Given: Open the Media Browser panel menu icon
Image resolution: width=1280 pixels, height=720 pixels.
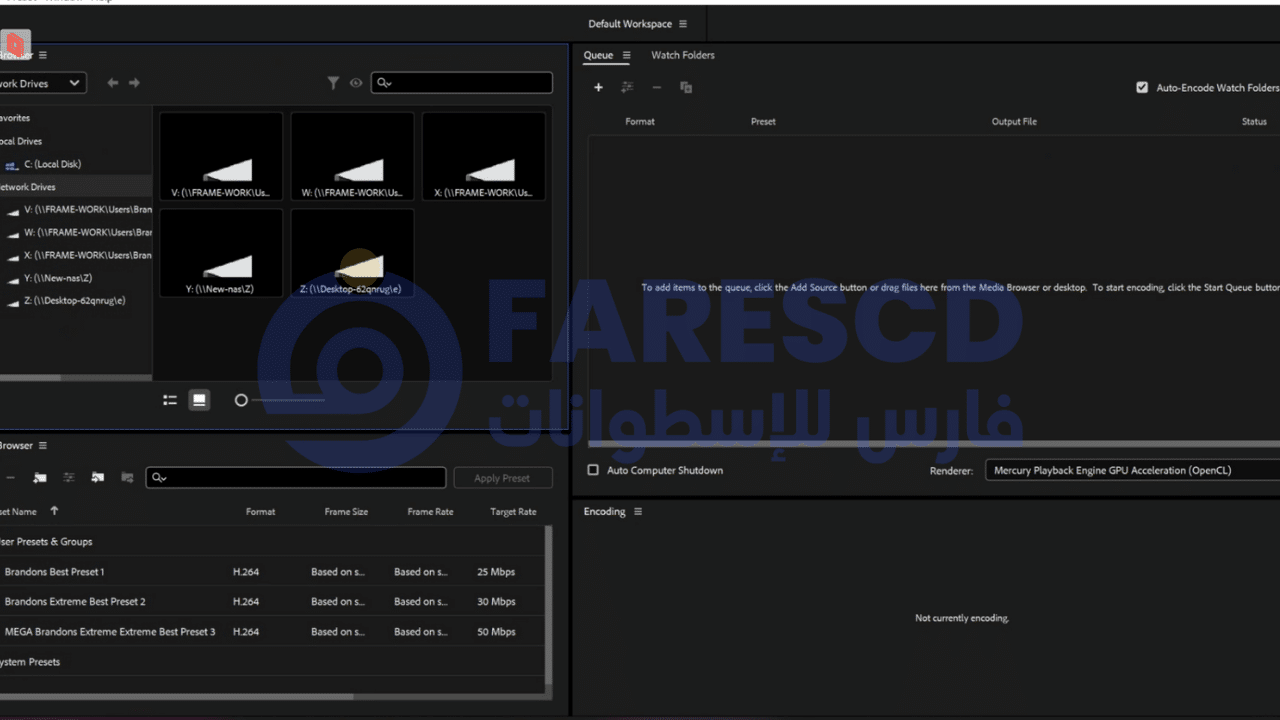Looking at the screenshot, I should click(42, 55).
